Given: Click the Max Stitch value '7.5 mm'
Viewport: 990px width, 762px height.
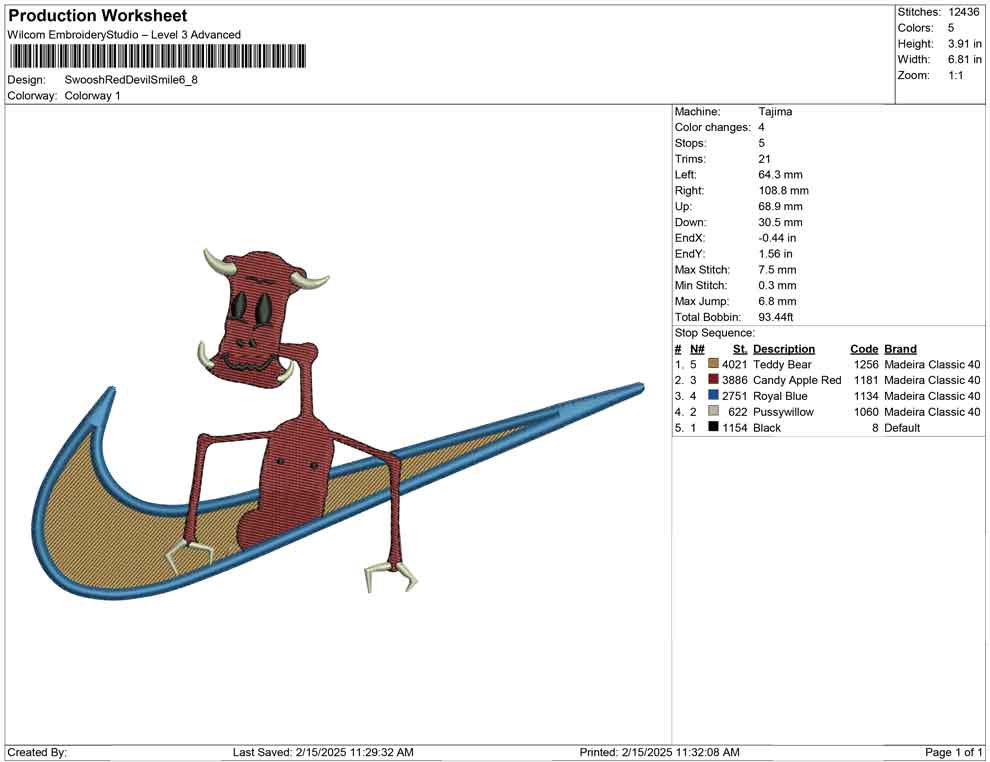Looking at the screenshot, I should [x=777, y=269].
